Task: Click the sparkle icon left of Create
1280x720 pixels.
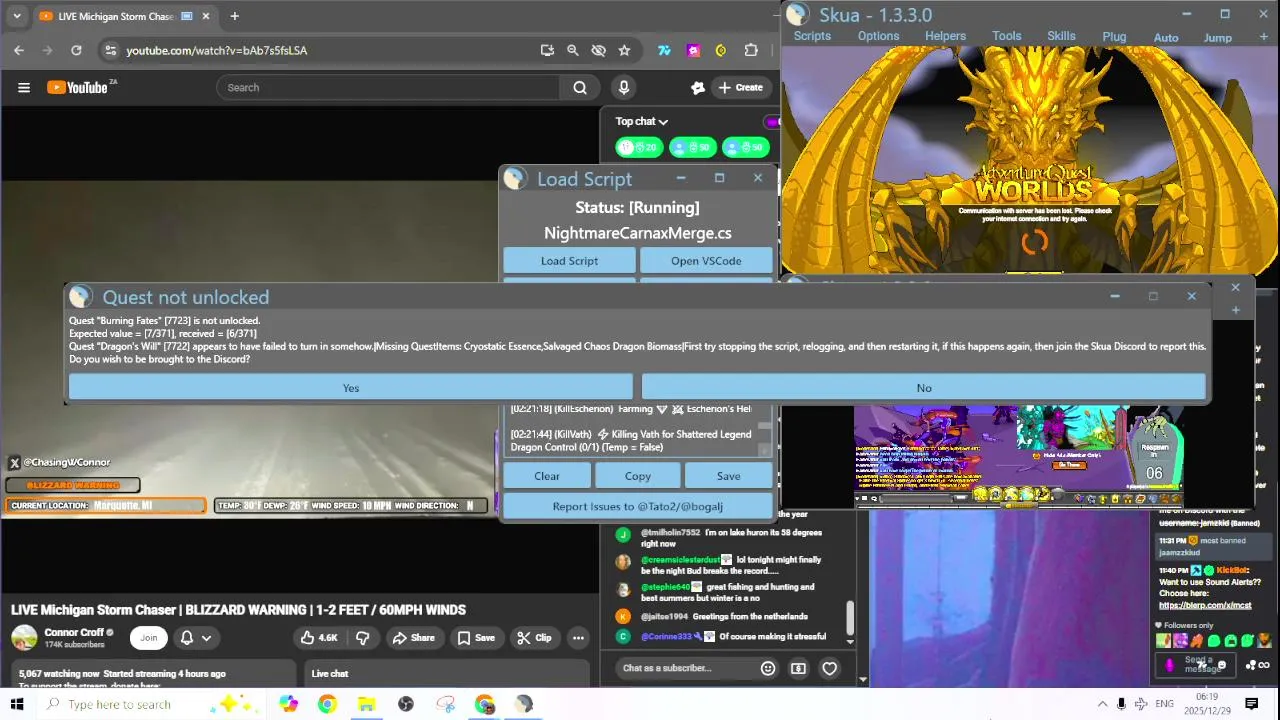Action: 698,88
